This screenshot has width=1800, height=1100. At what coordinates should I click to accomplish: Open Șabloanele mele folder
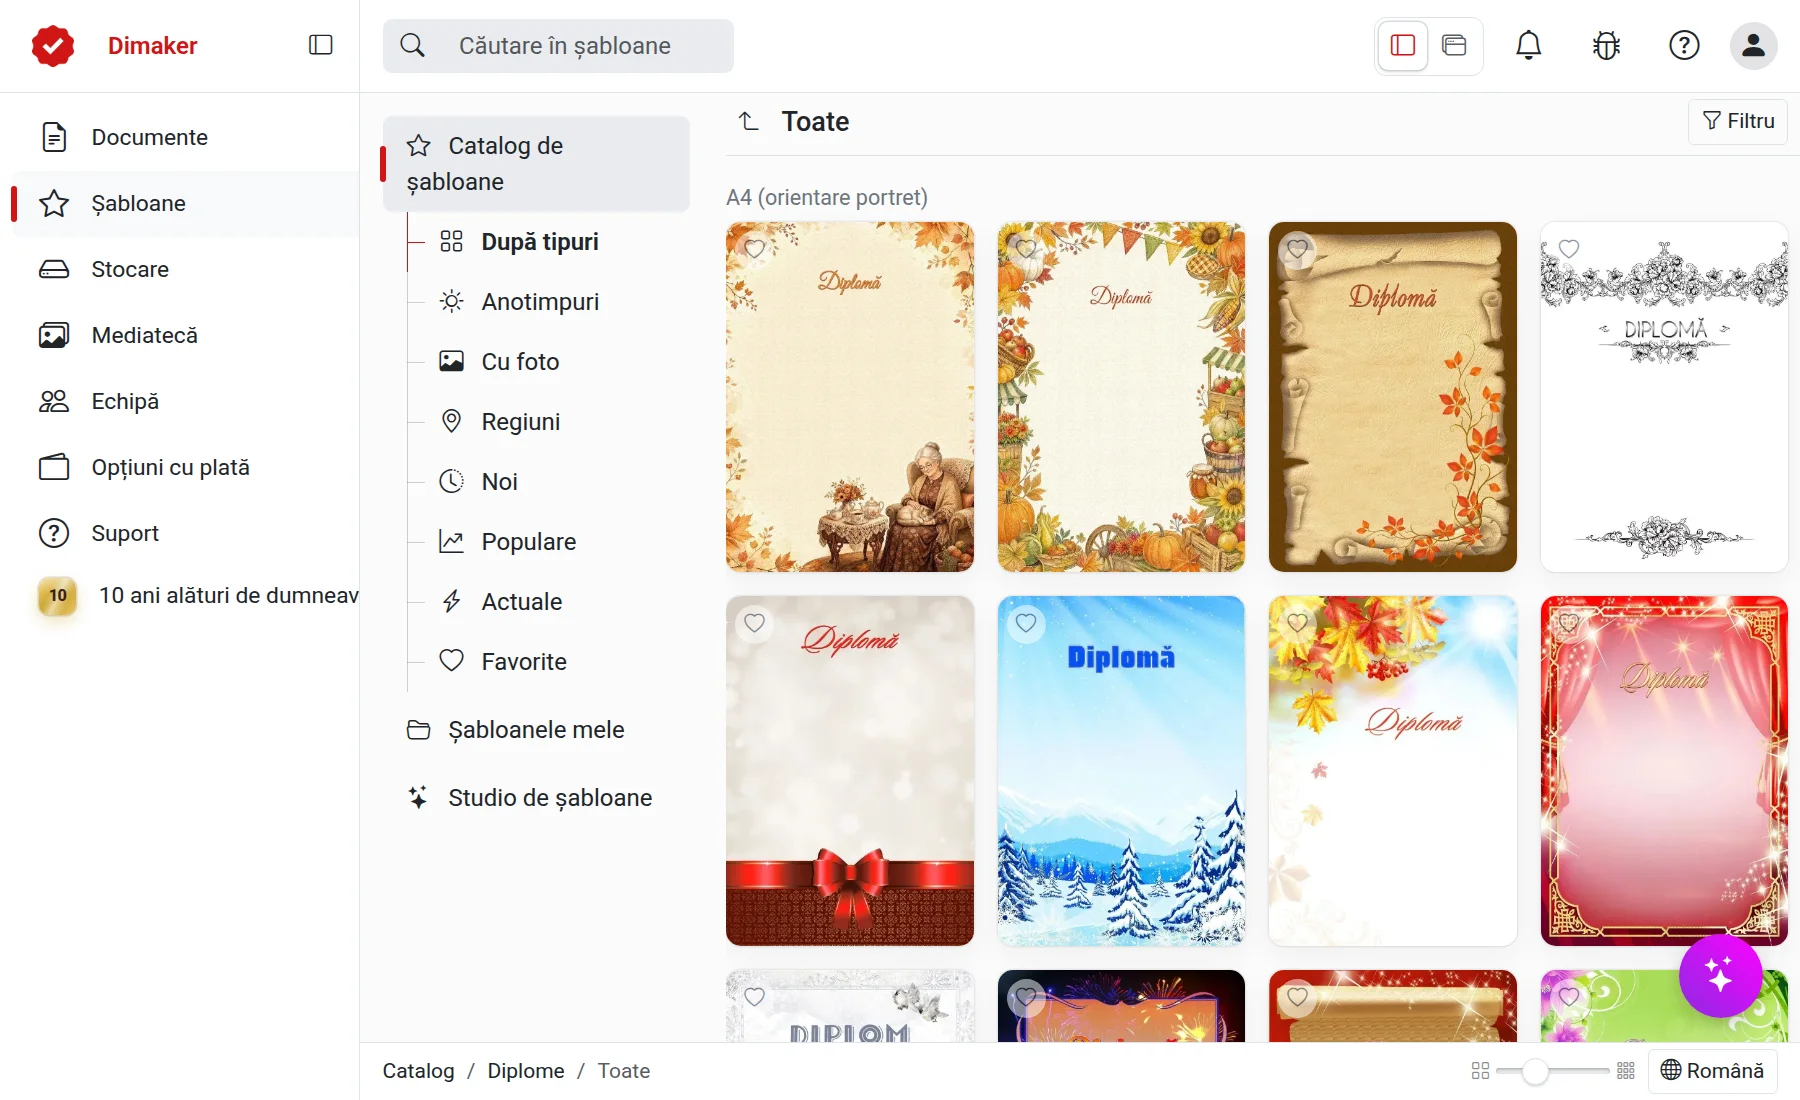[536, 730]
